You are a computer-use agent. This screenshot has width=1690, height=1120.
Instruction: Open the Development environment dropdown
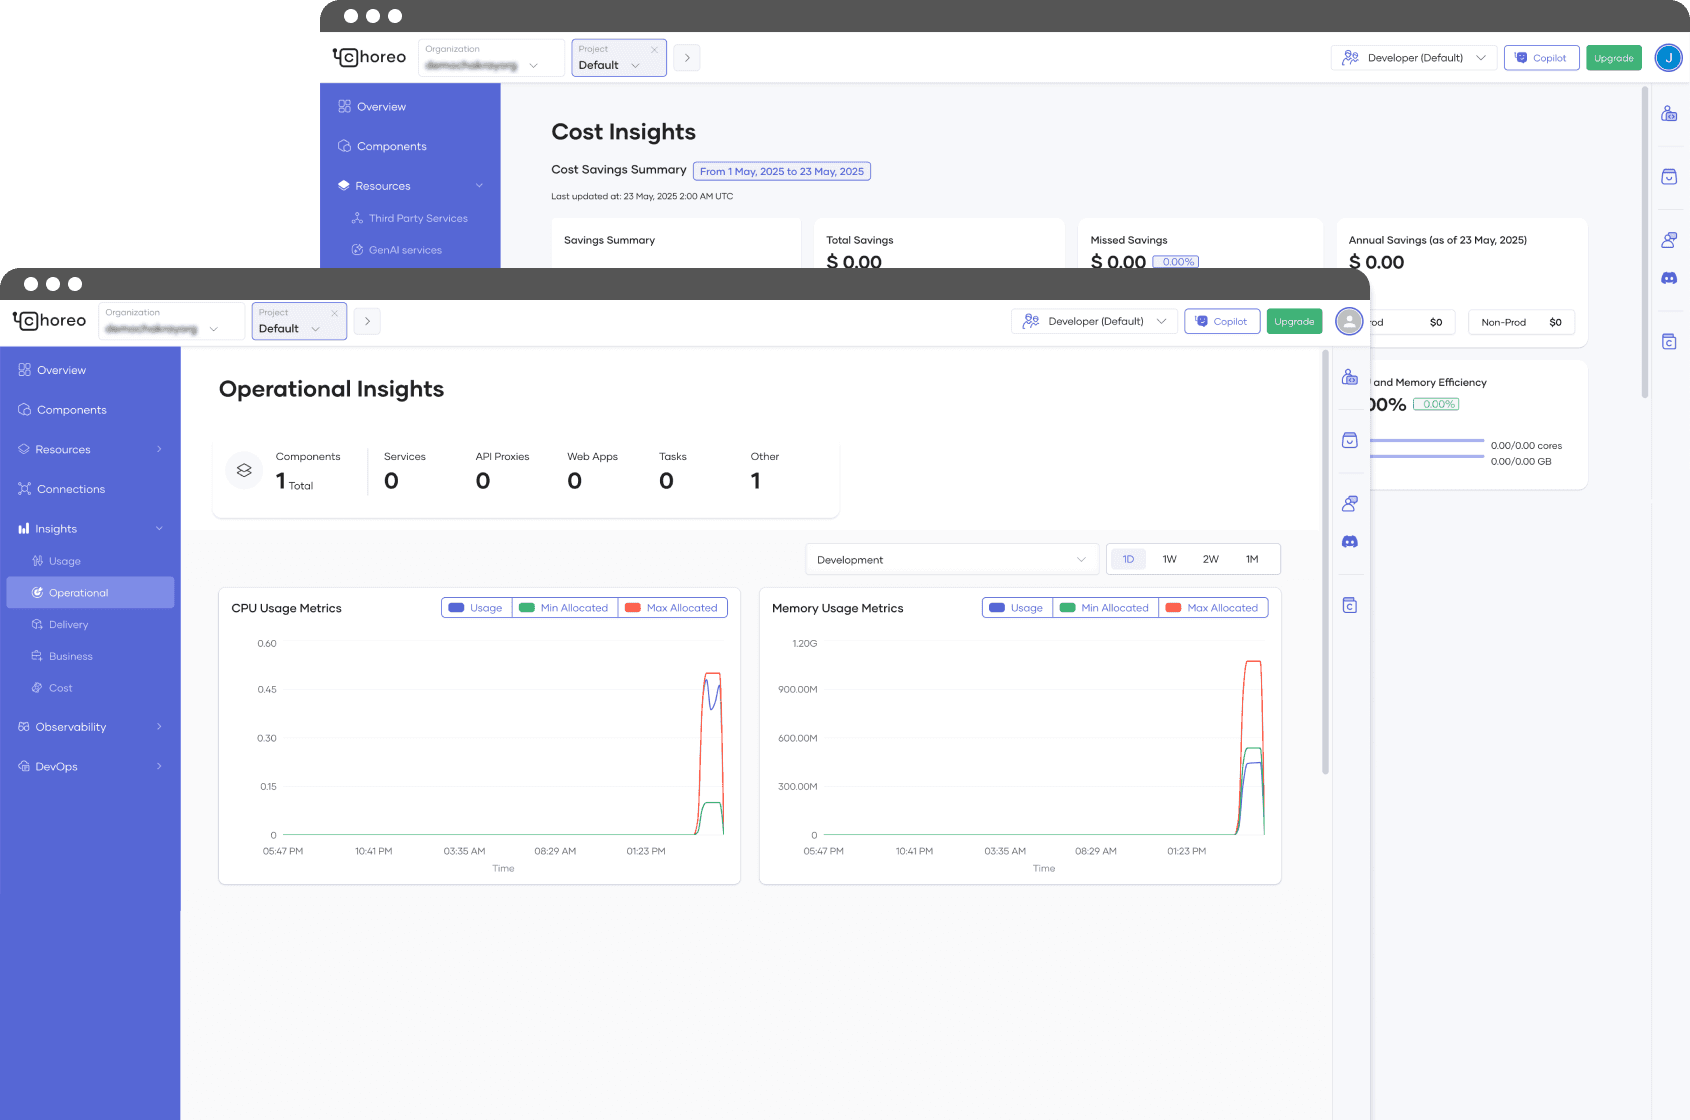tap(950, 560)
